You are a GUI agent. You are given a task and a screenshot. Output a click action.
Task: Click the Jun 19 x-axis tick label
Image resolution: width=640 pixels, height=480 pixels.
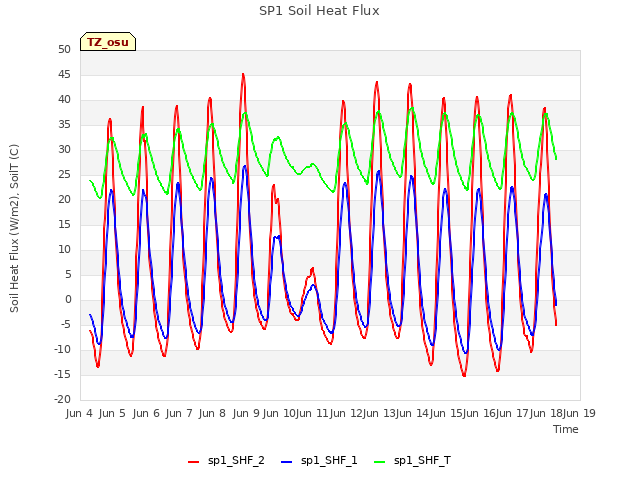(579, 413)
